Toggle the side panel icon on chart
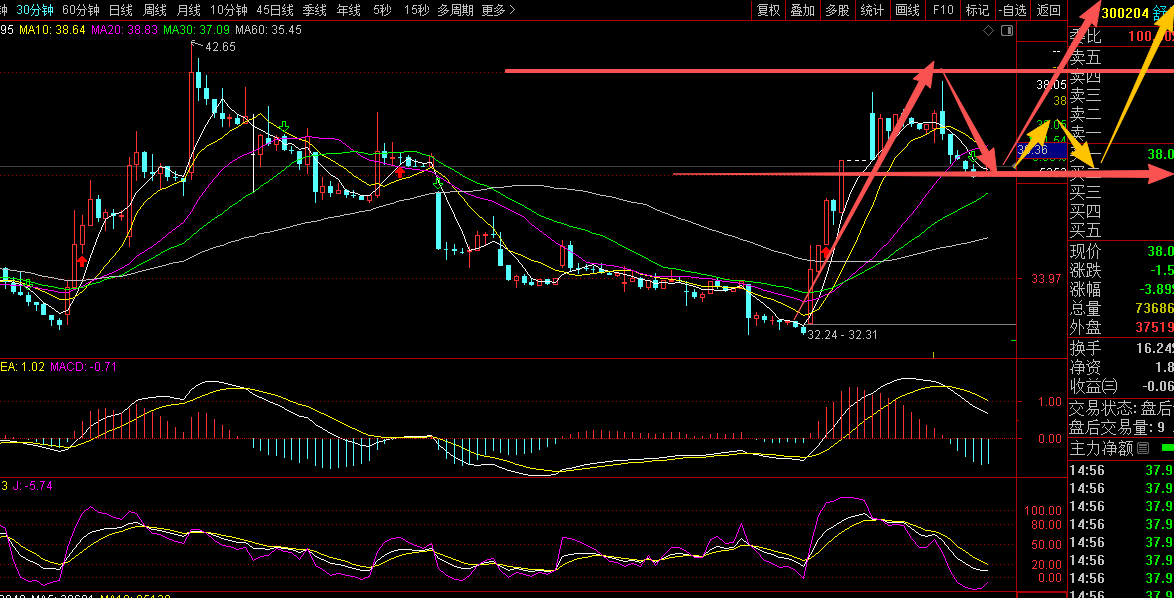Viewport: 1174px width, 598px height. (x=1007, y=30)
